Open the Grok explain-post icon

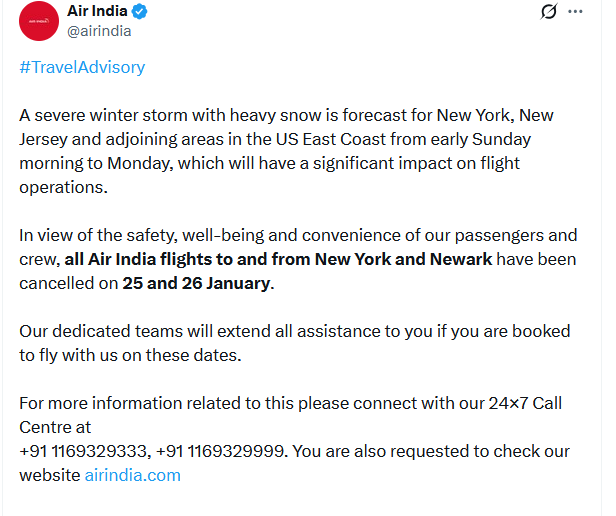click(x=548, y=11)
